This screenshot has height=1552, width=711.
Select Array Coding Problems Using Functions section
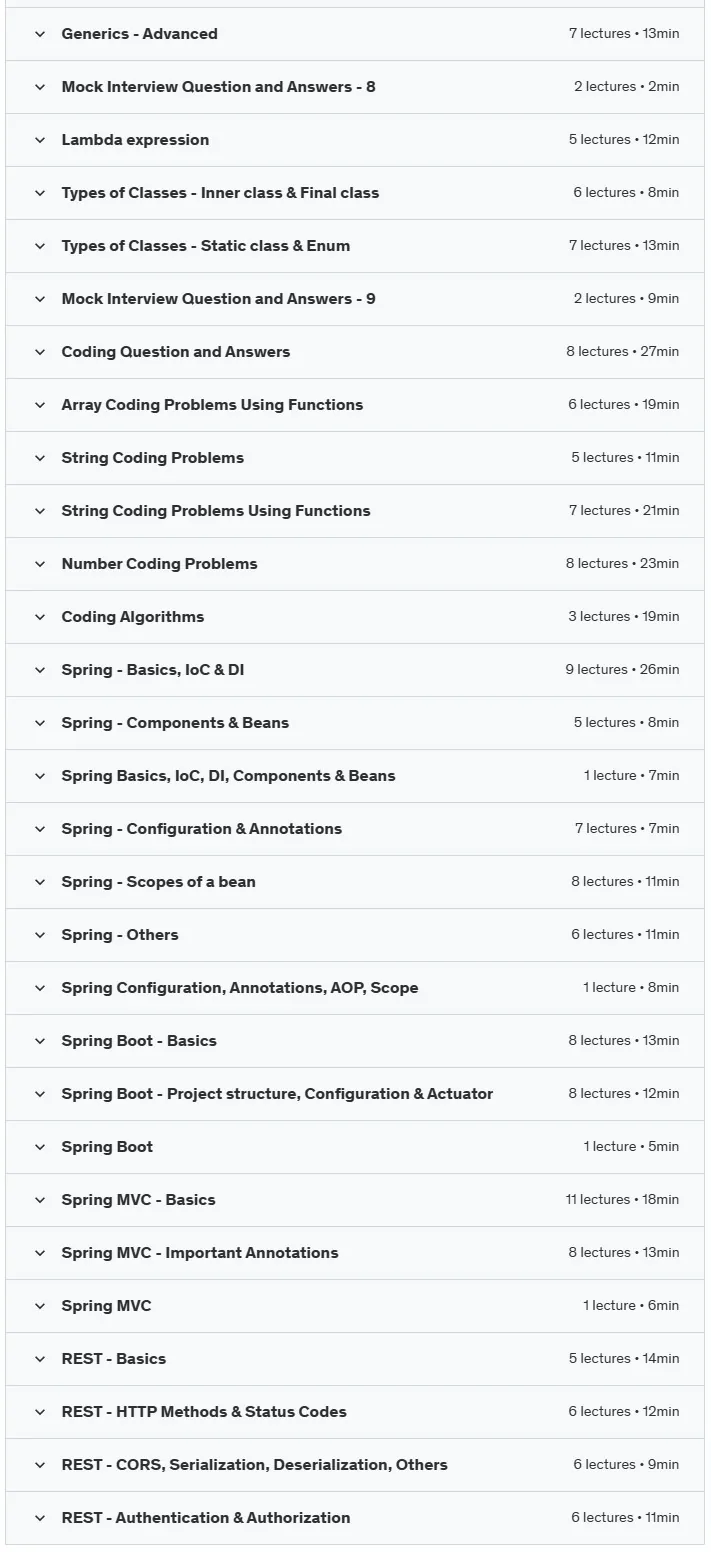tap(355, 405)
